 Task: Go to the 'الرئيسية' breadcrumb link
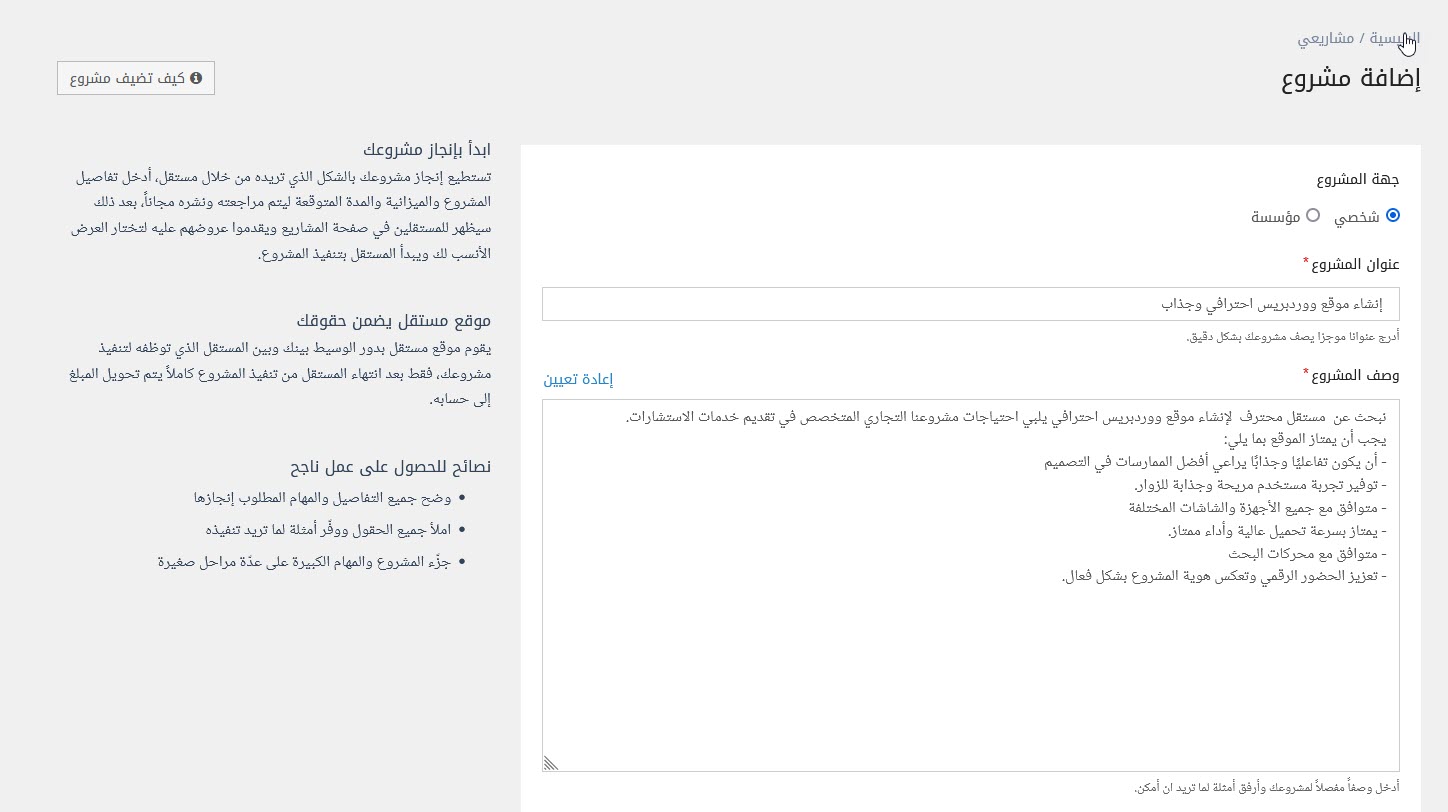[x=1394, y=38]
